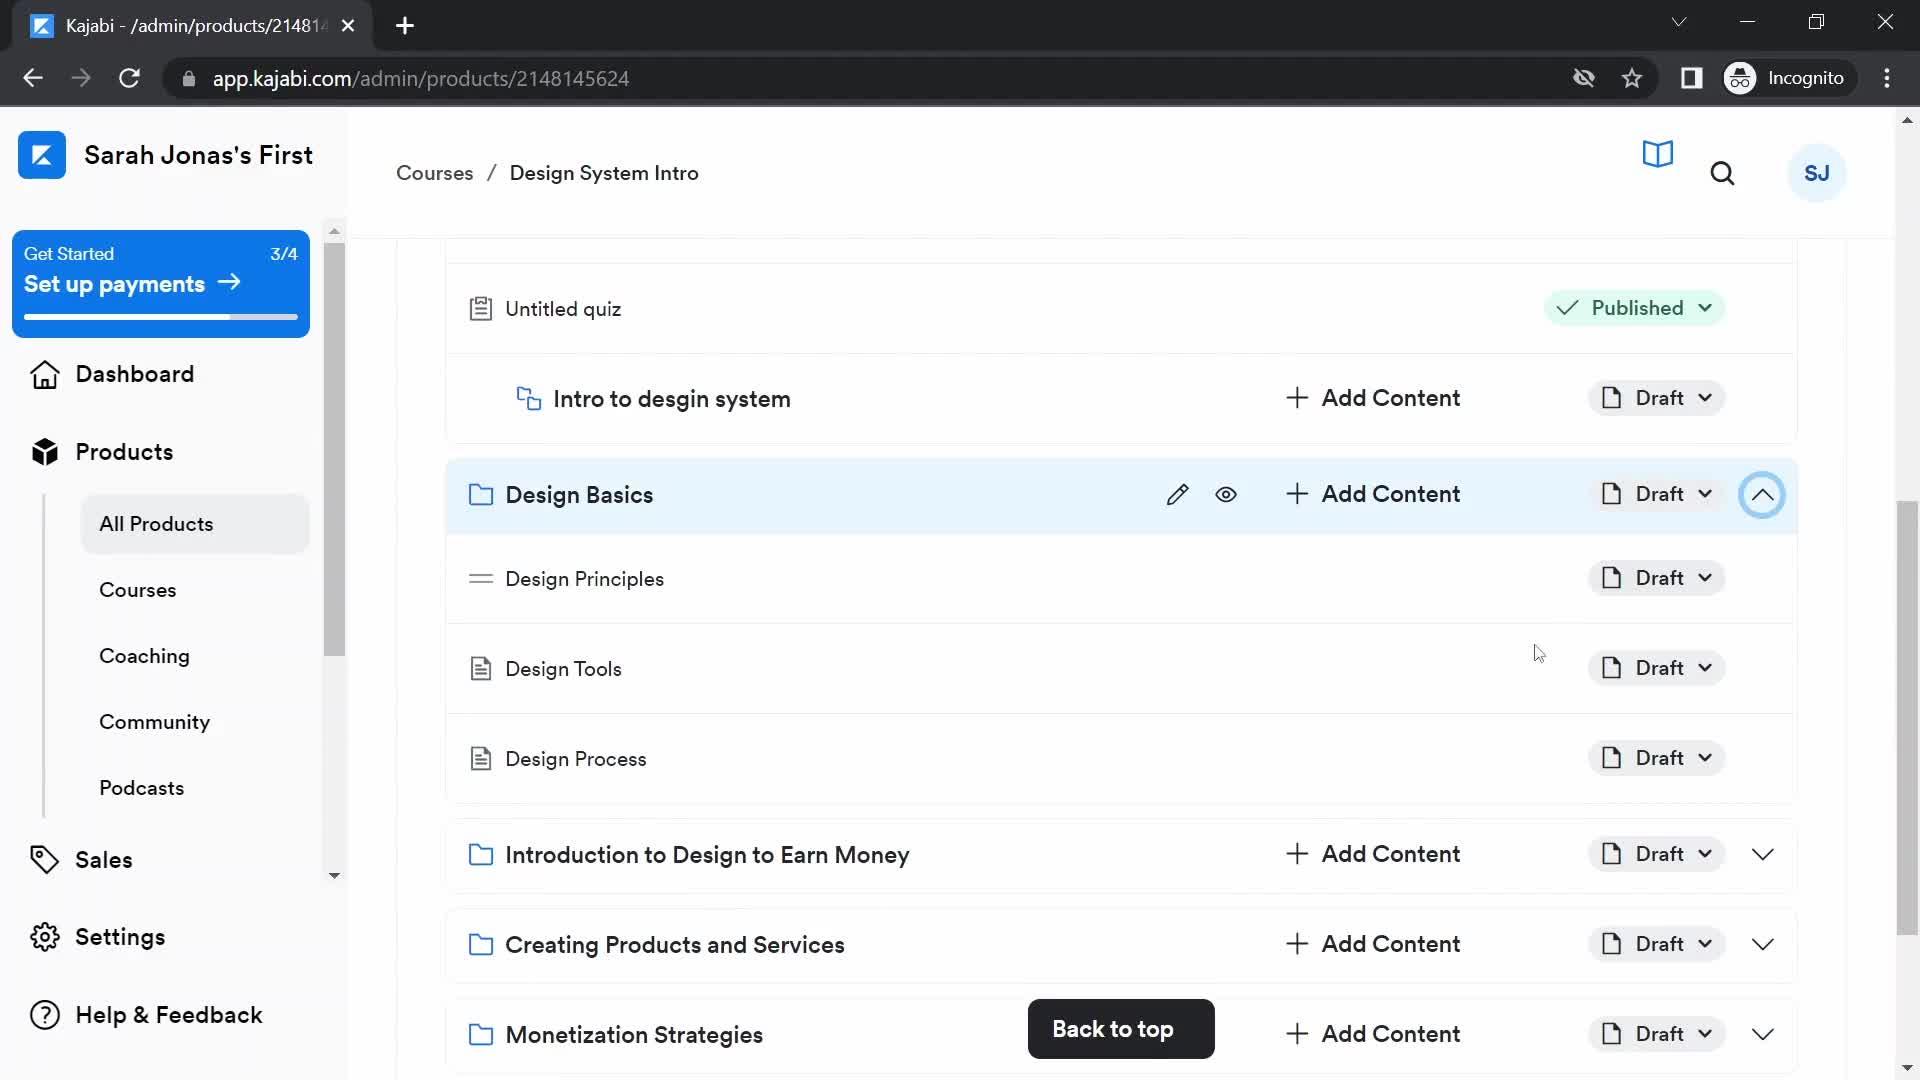The width and height of the screenshot is (1920, 1080).
Task: Click the sub-item icon for Intro to design system
Action: (529, 398)
